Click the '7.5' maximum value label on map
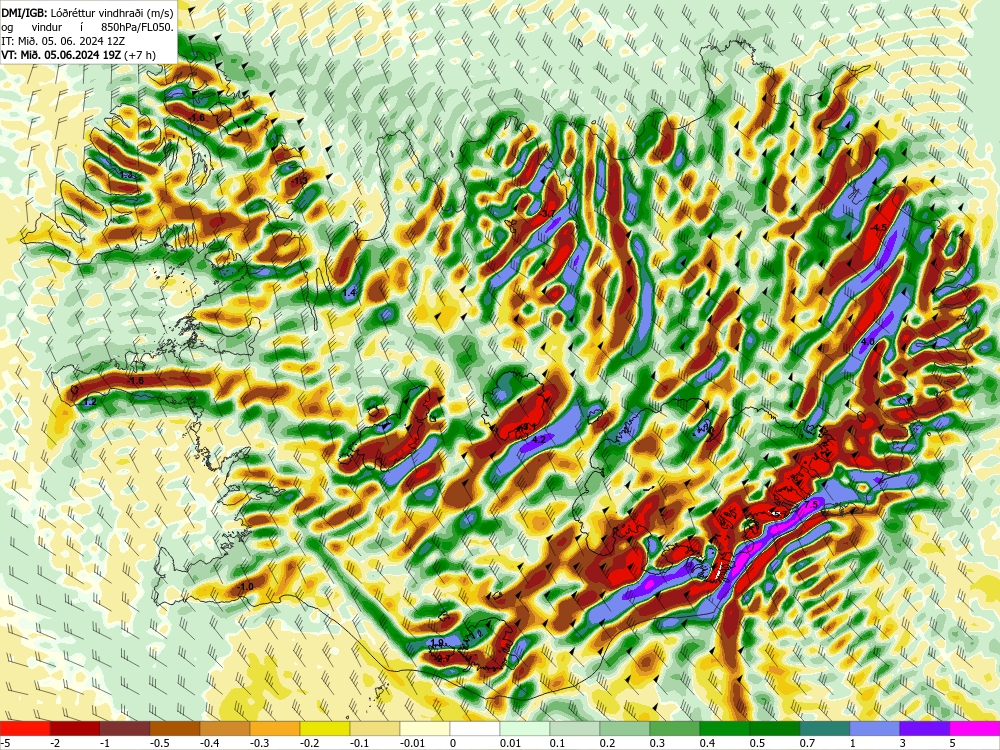The width and height of the screenshot is (1000, 750). [811, 504]
